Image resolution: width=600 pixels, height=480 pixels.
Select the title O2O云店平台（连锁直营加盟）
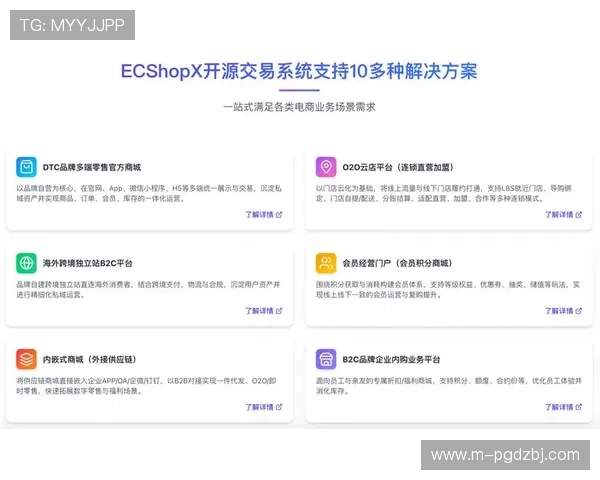pos(398,167)
